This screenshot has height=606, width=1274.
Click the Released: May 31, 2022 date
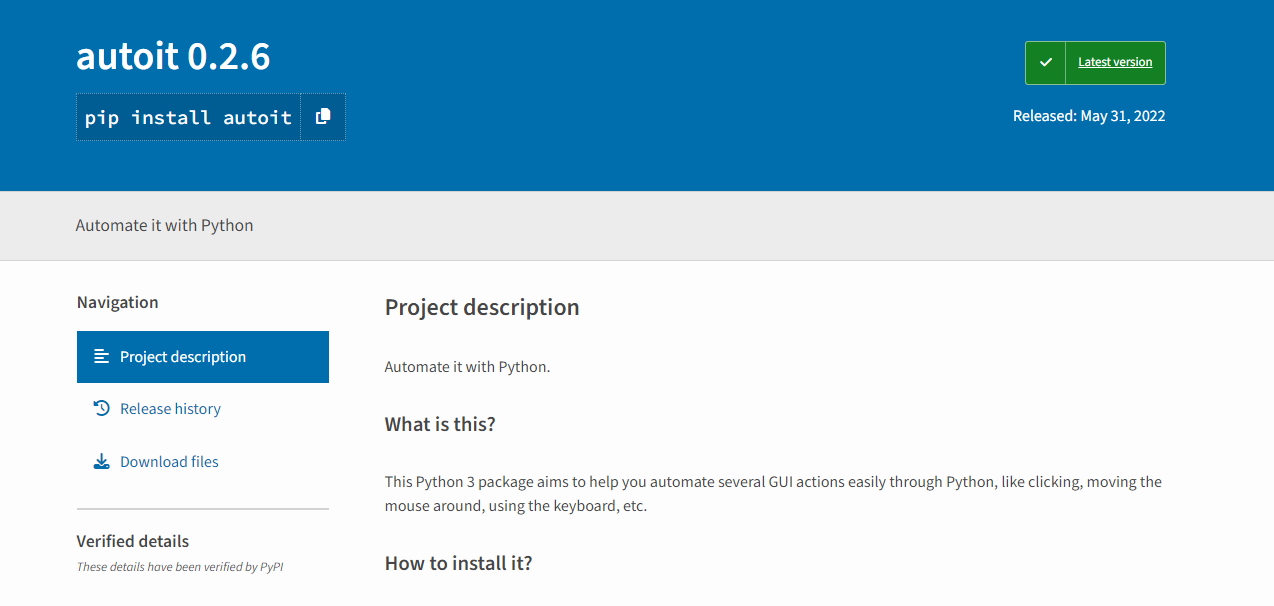[1089, 116]
